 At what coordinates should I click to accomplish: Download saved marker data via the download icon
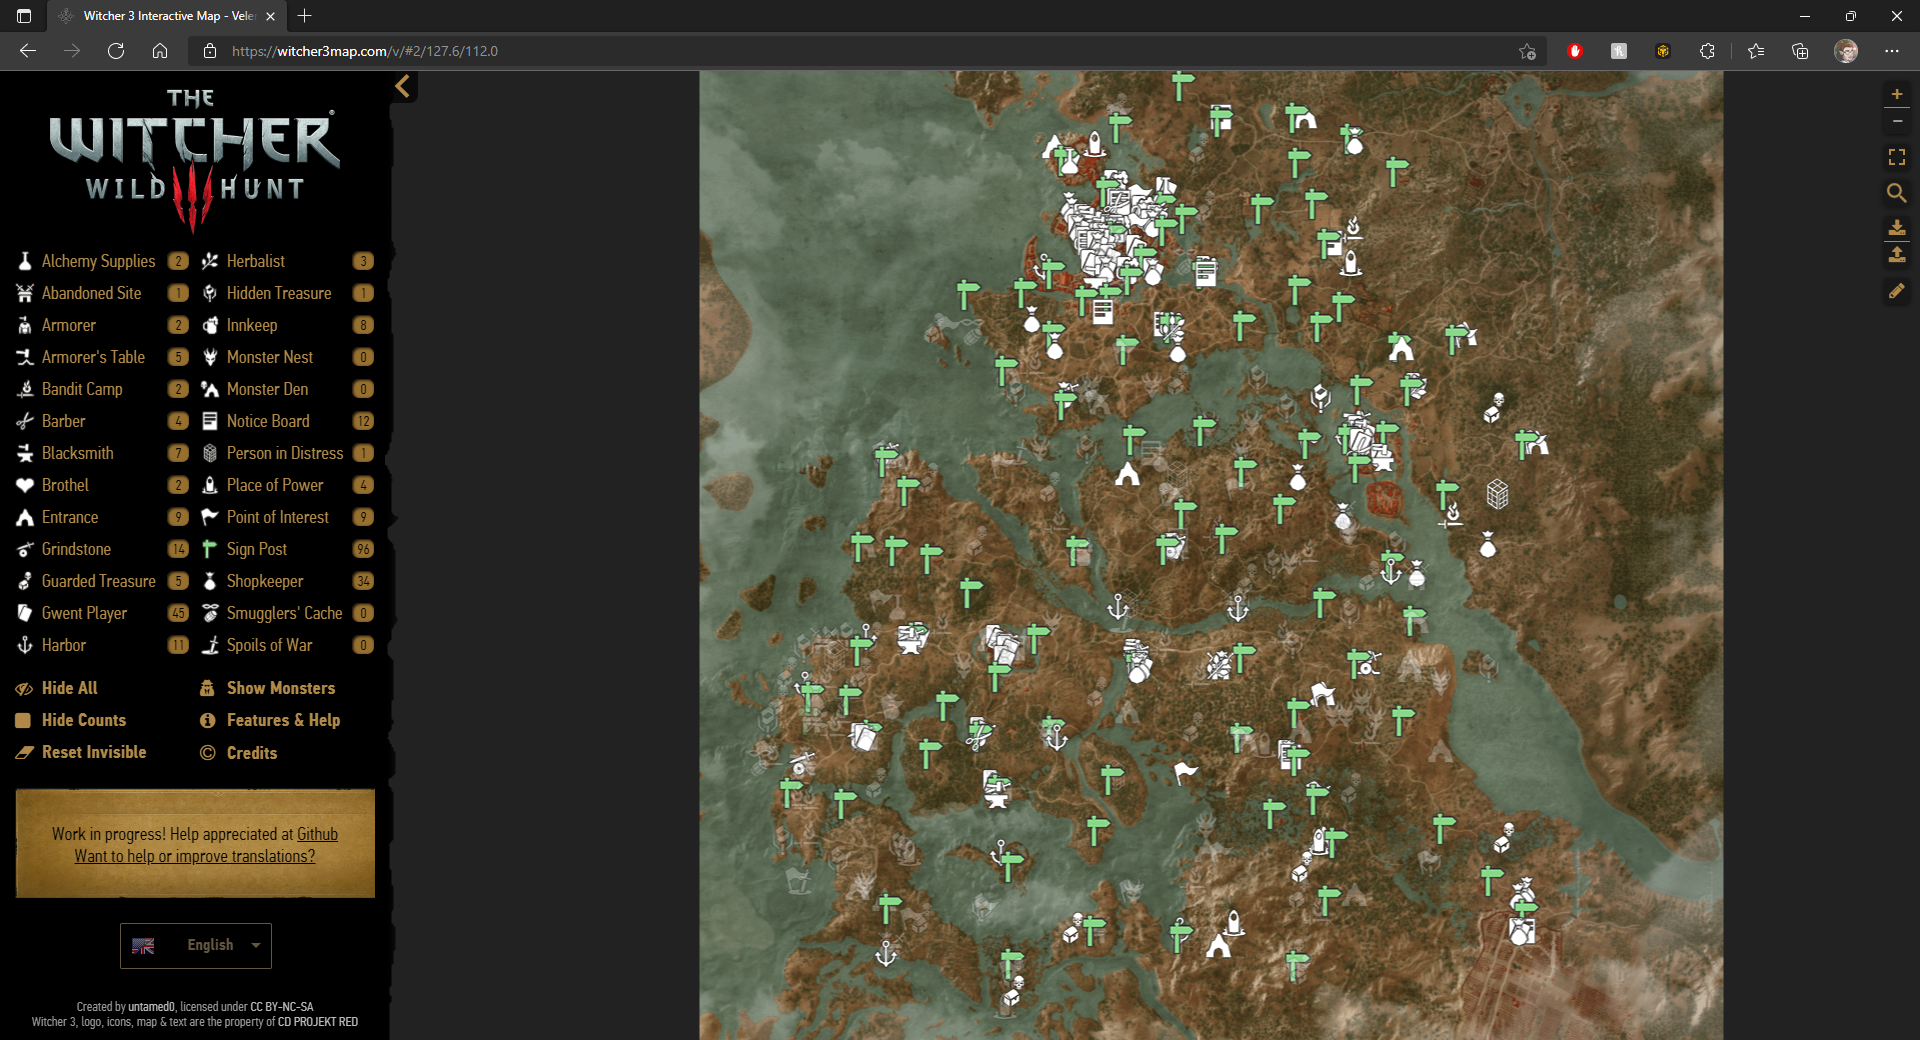(1897, 228)
